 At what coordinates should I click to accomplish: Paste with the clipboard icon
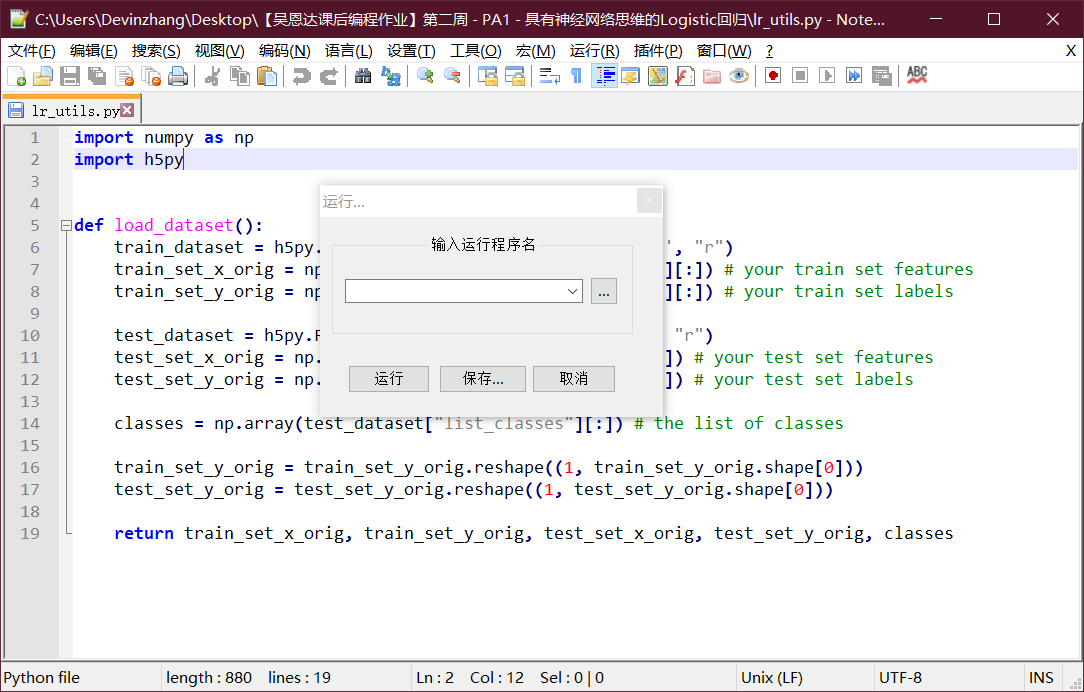click(267, 76)
